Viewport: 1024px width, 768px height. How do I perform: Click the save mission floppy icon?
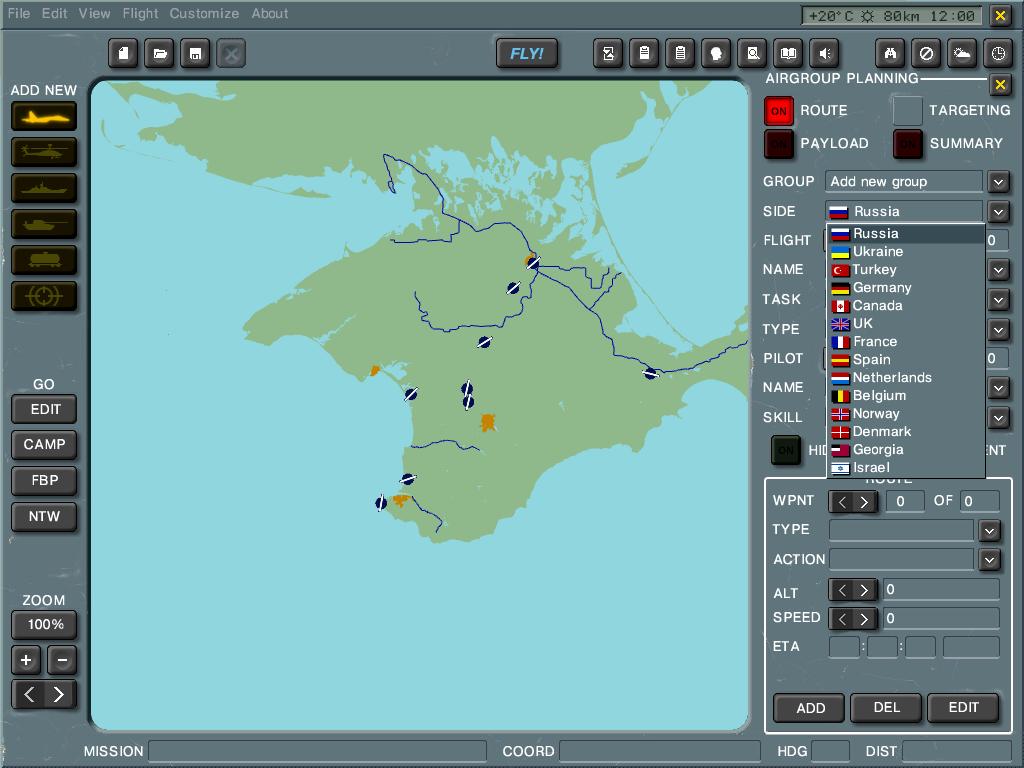196,54
